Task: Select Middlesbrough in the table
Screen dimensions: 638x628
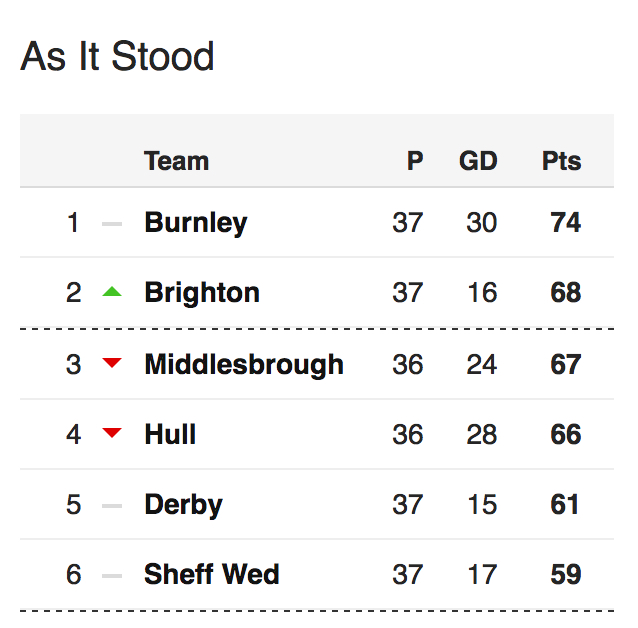Action: click(x=244, y=364)
